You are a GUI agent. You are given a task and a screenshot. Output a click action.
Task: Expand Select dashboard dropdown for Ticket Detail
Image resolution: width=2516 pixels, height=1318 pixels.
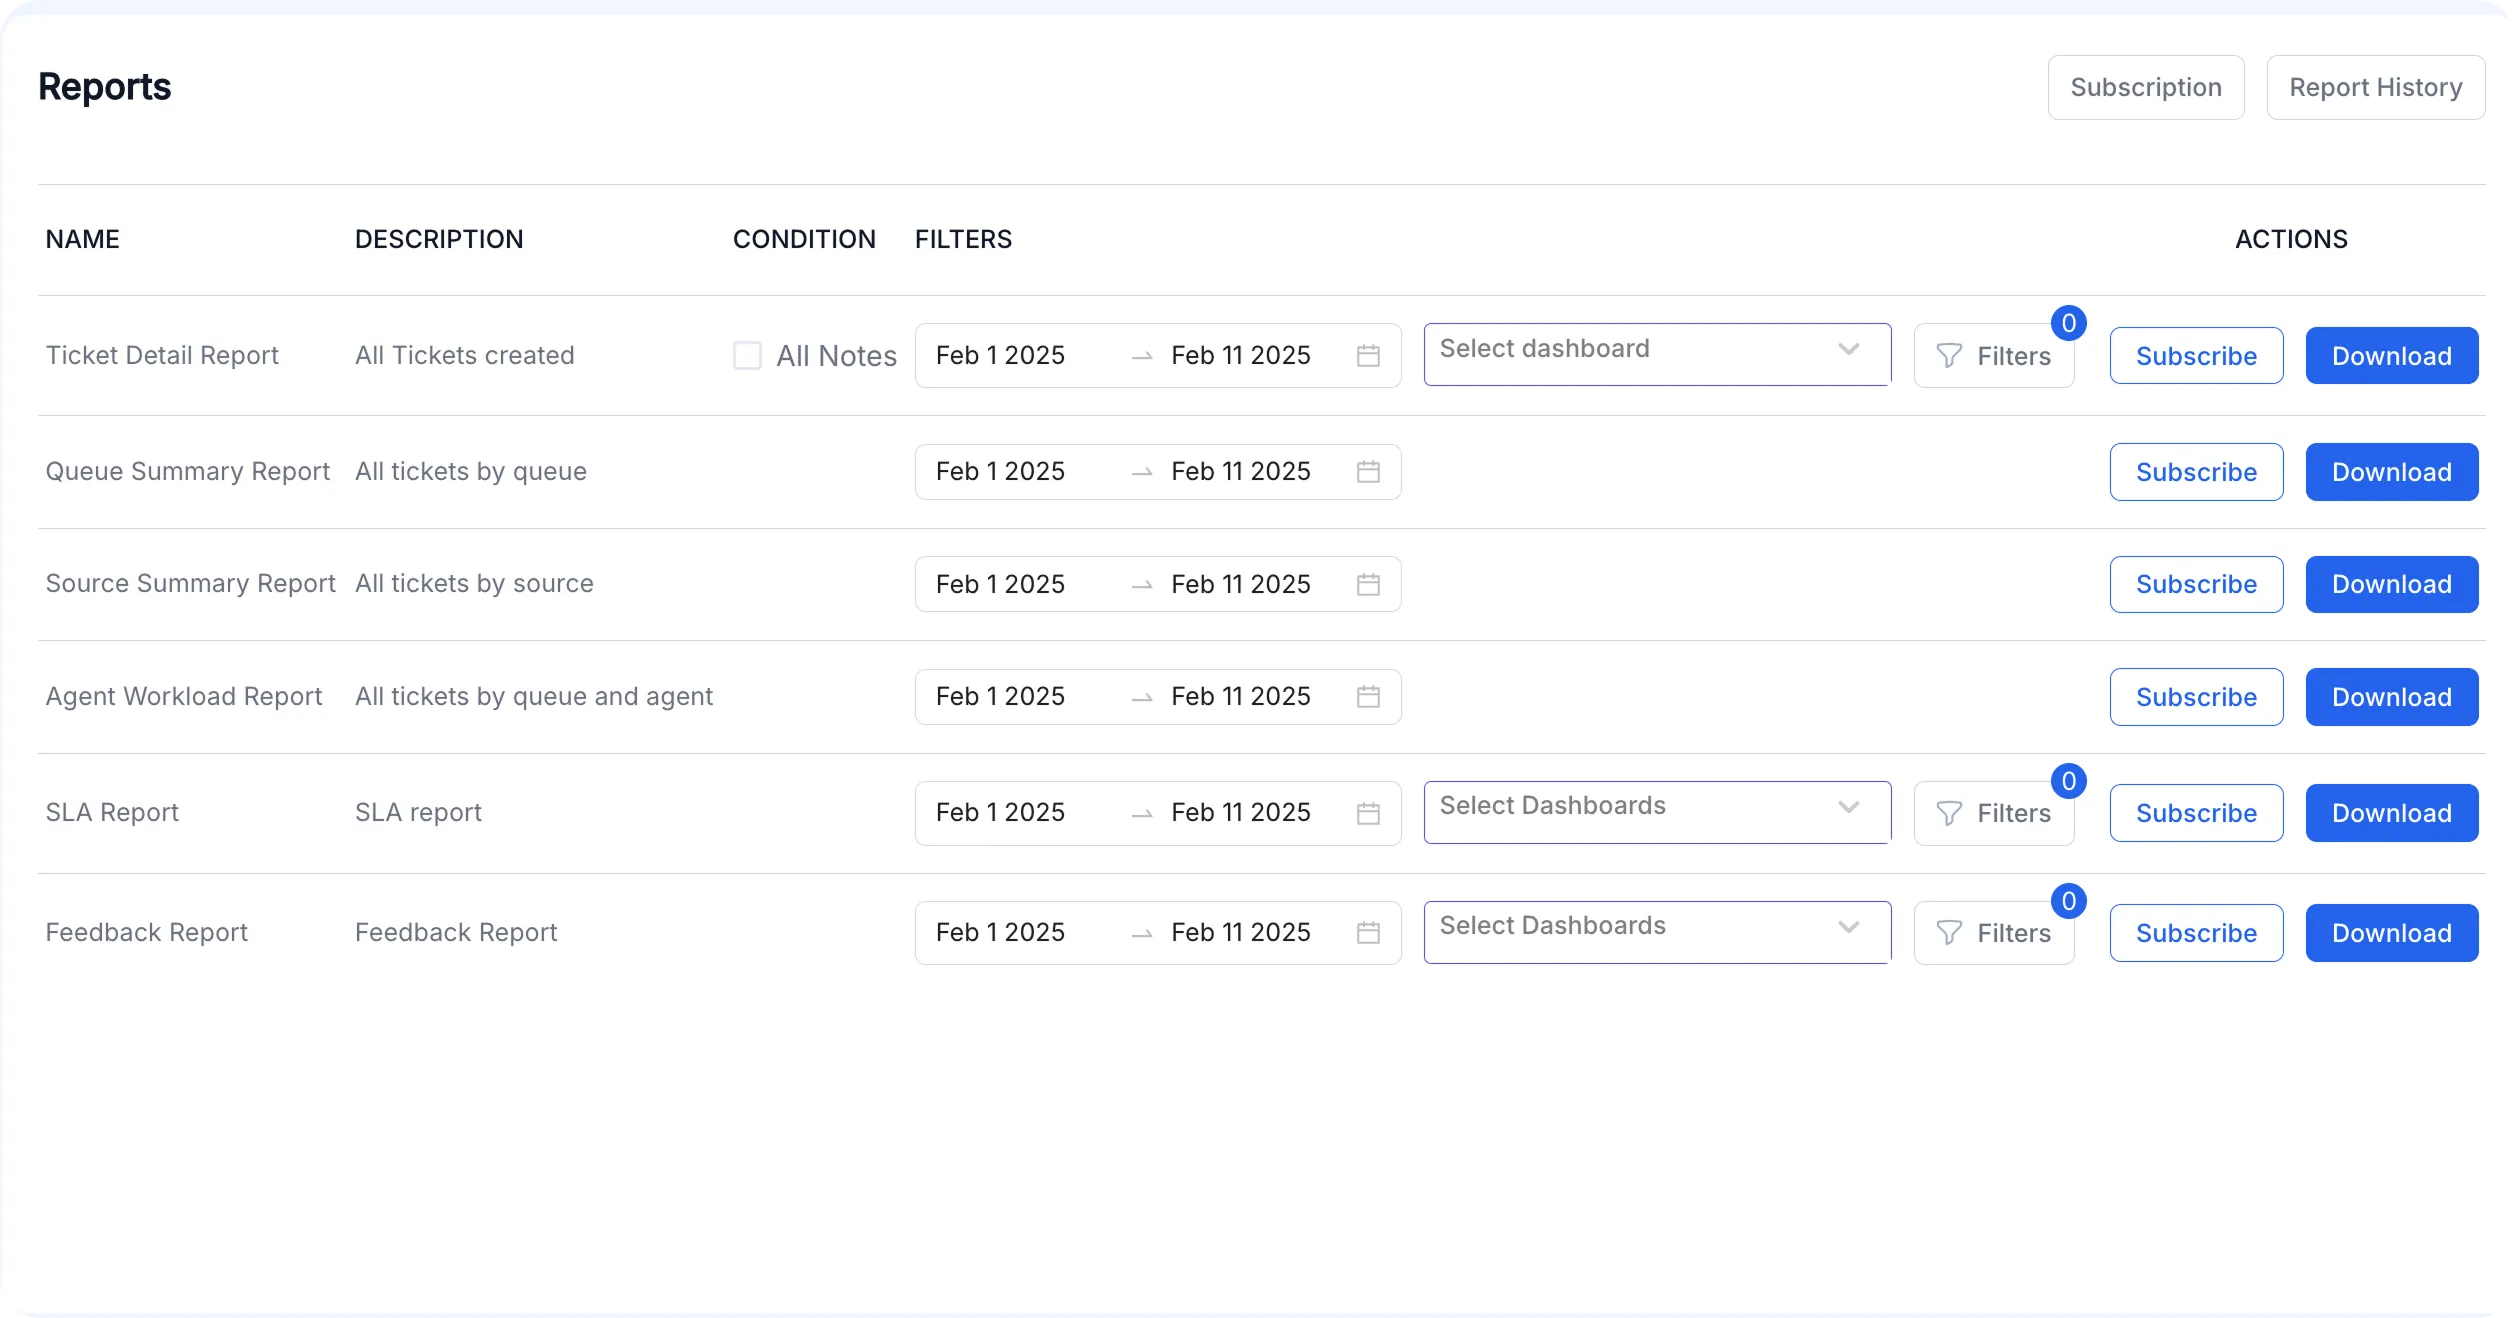[x=1656, y=350]
